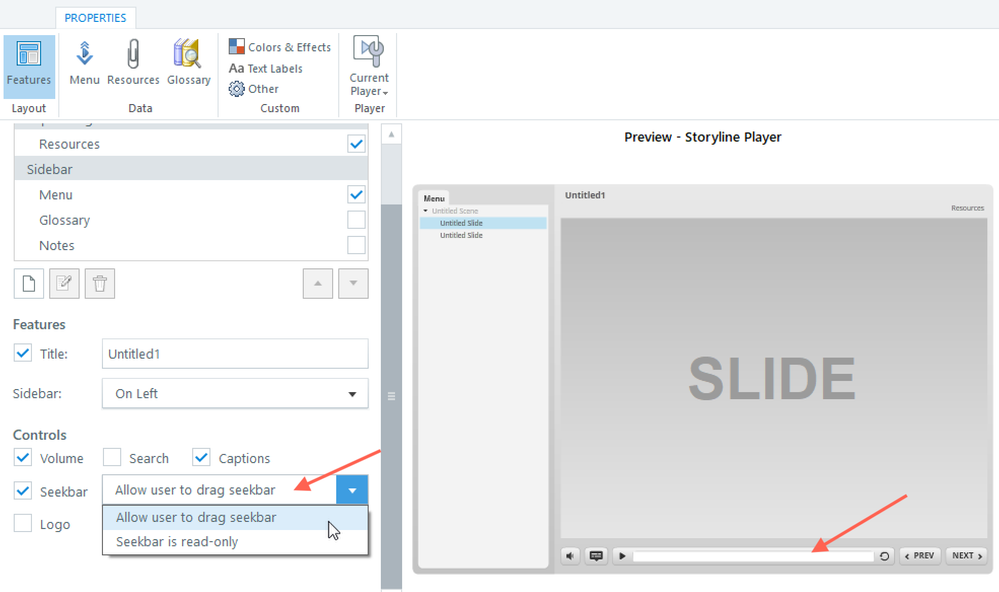Open the Sidebar position dropdown
Image resolution: width=999 pixels, height=592 pixels.
point(235,394)
